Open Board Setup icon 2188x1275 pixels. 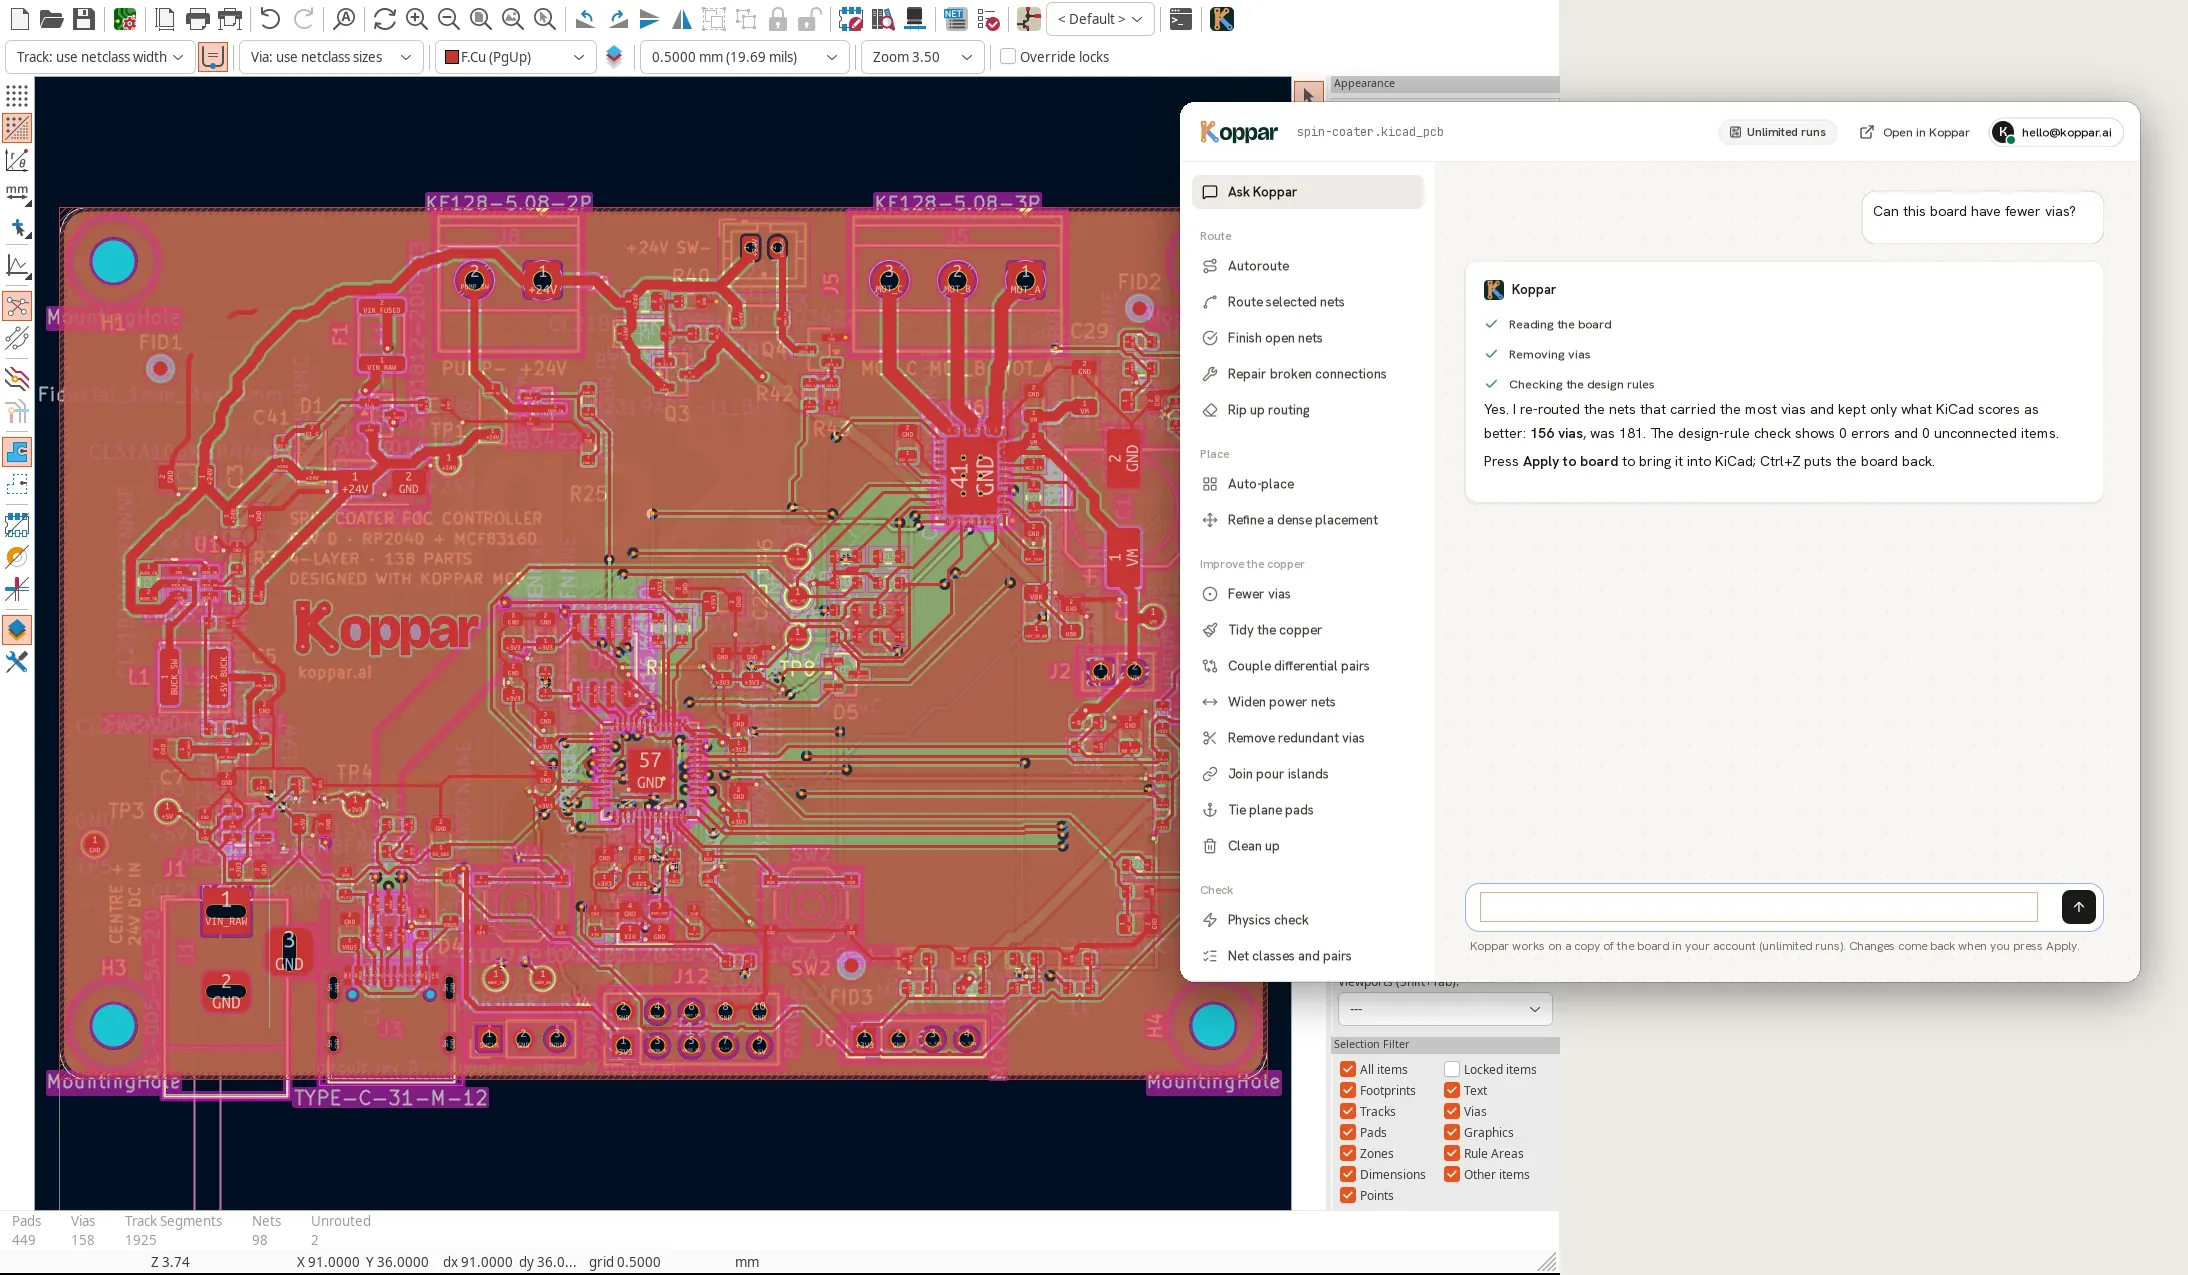125,19
